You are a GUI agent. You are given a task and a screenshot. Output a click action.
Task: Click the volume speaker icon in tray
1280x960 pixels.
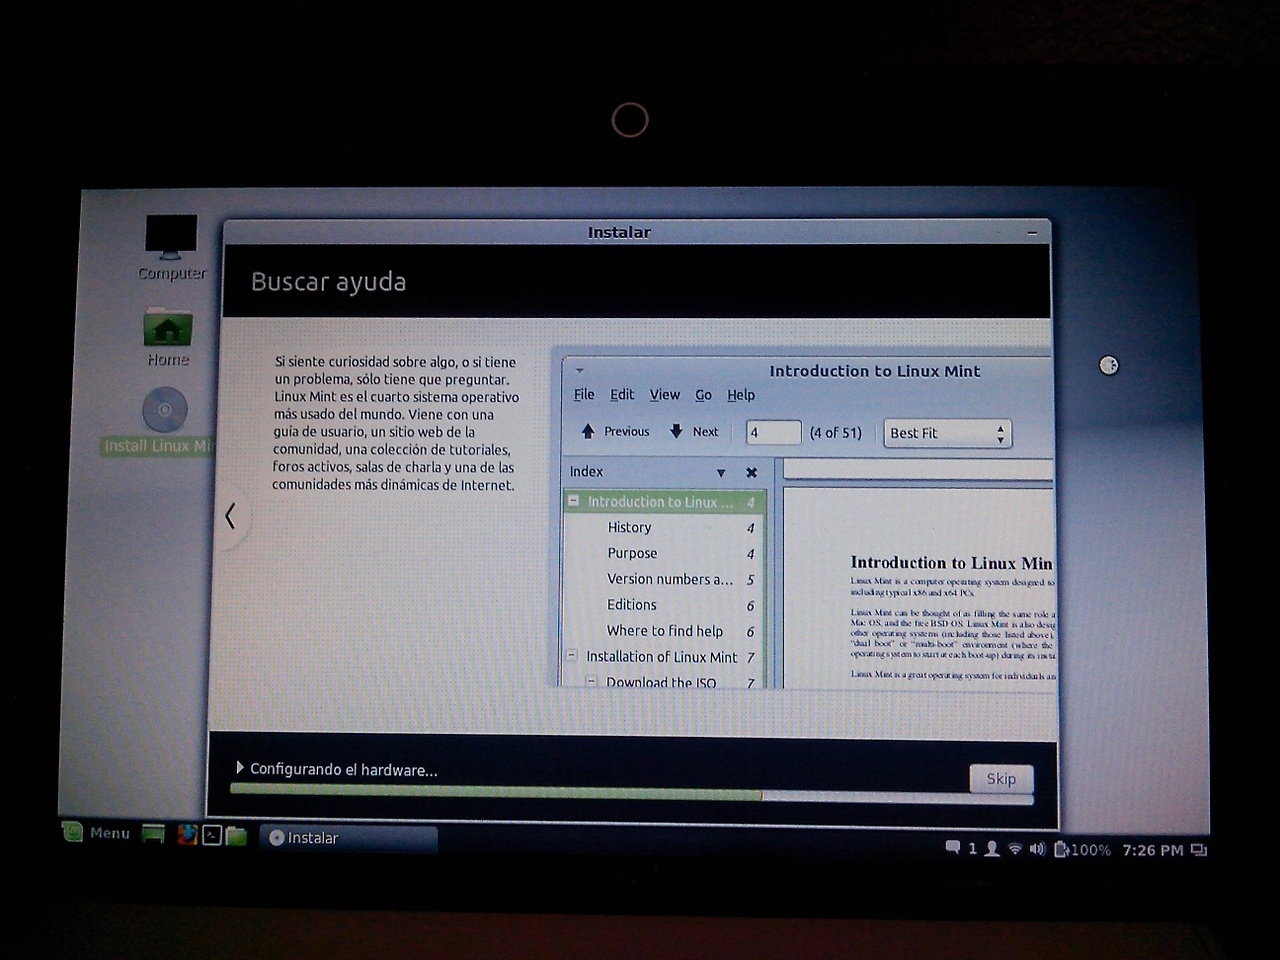[1037, 849]
